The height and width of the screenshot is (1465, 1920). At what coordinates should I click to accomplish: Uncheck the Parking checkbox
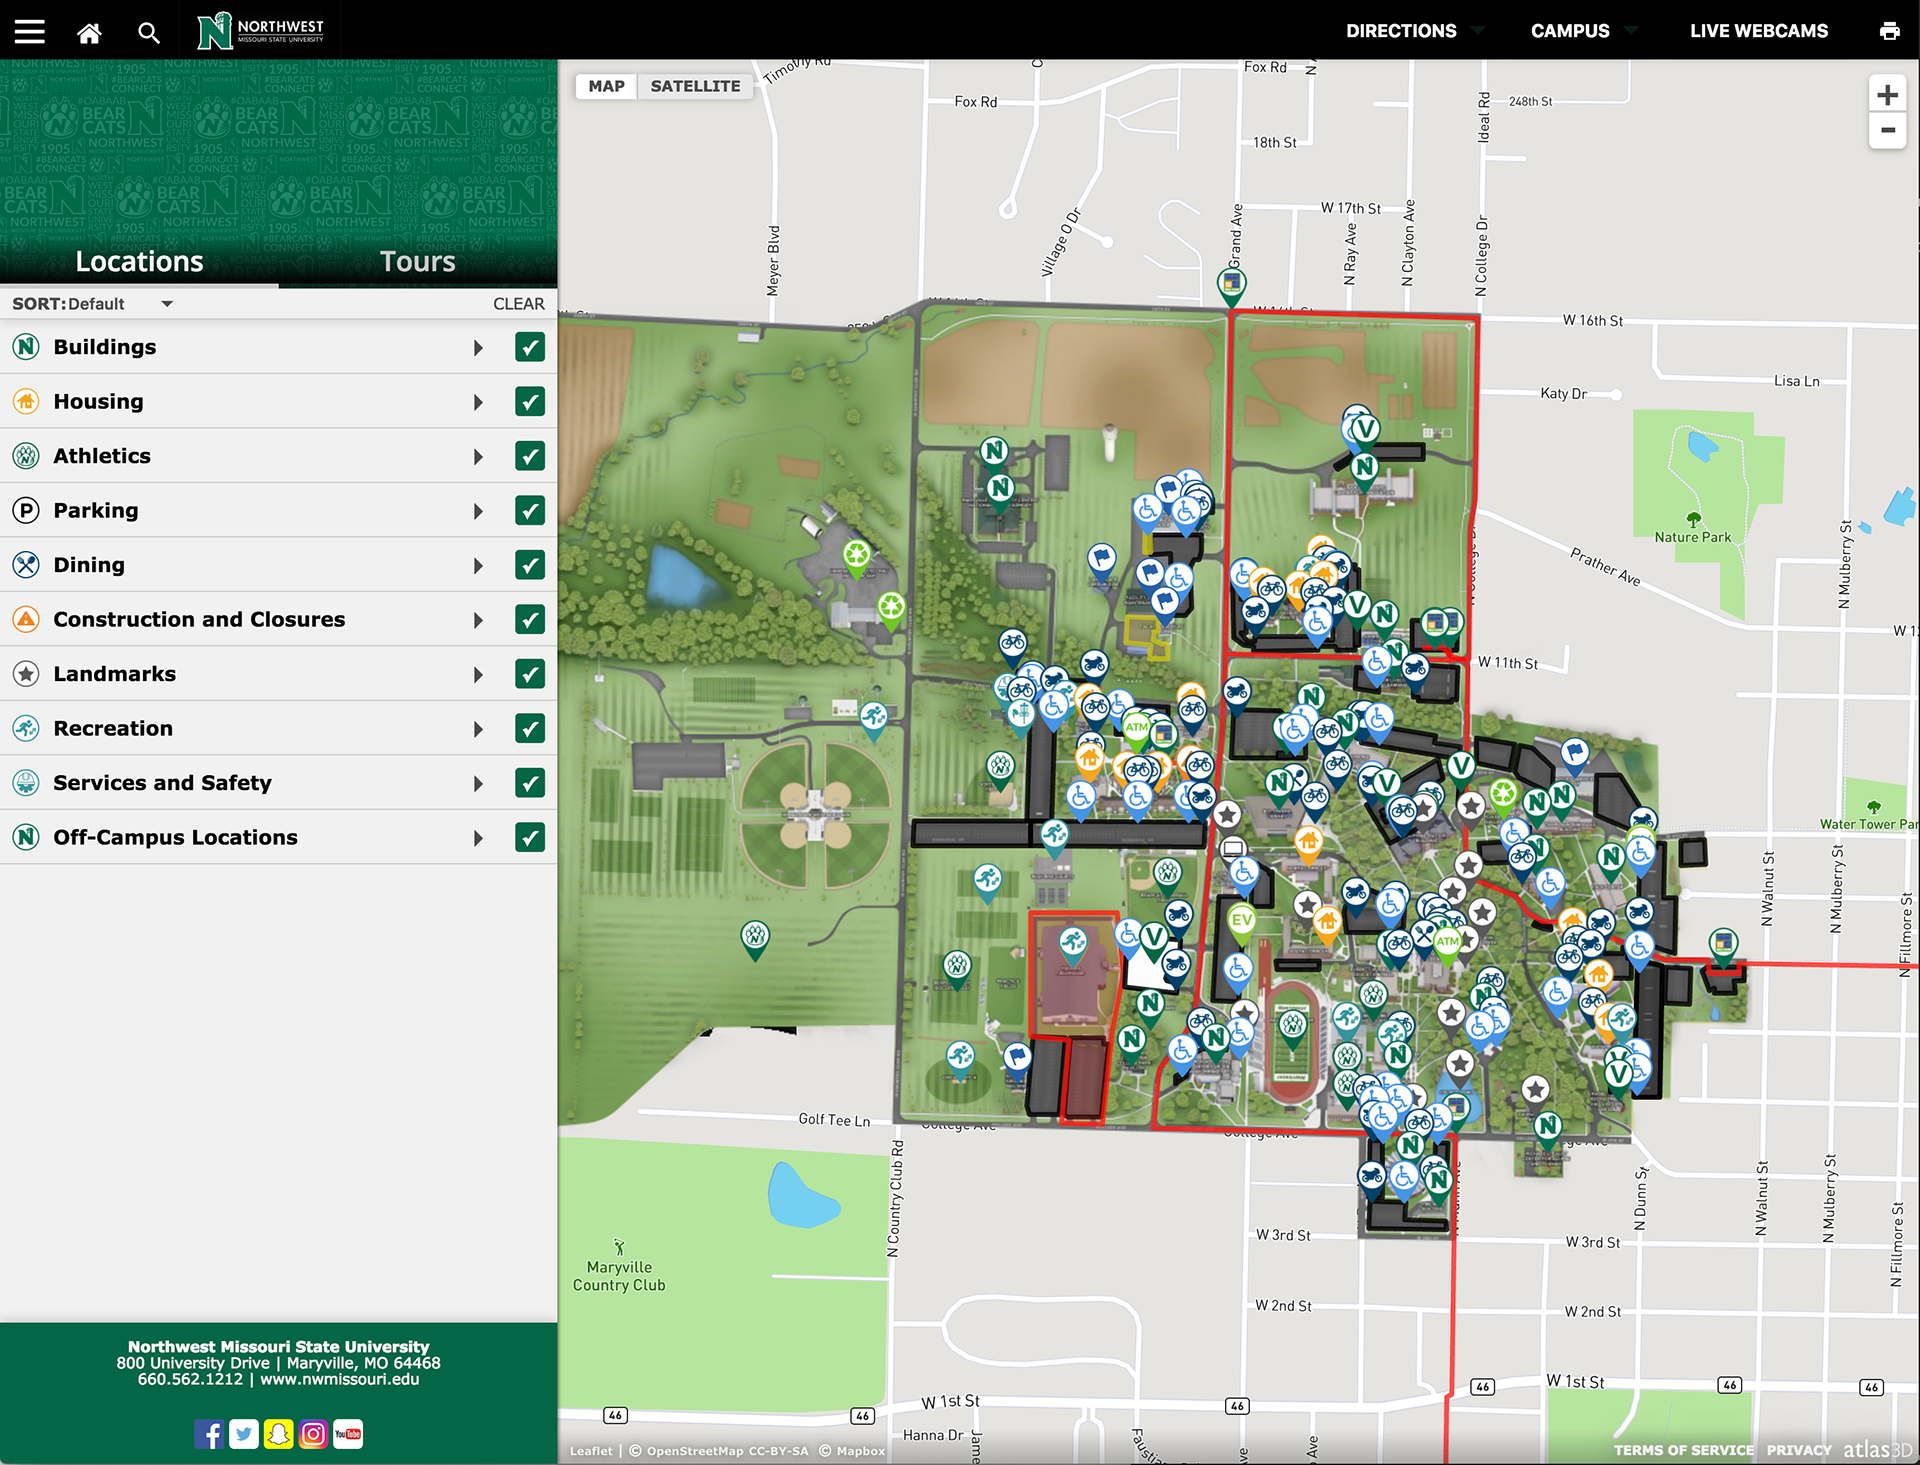point(530,510)
